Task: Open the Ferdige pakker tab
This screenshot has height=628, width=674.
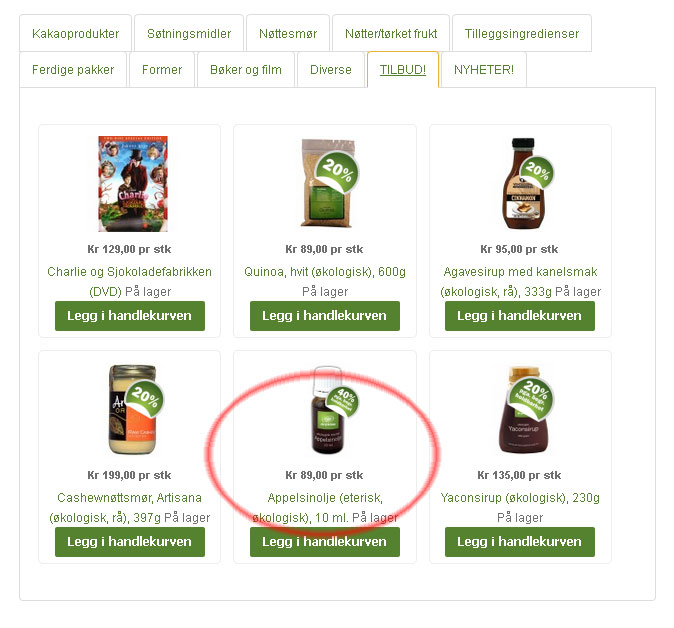Action: (x=73, y=70)
